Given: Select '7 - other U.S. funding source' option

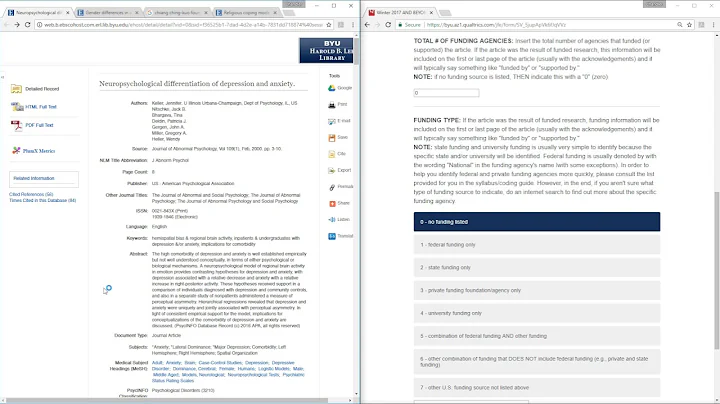Looking at the screenshot, I should 537,387.
